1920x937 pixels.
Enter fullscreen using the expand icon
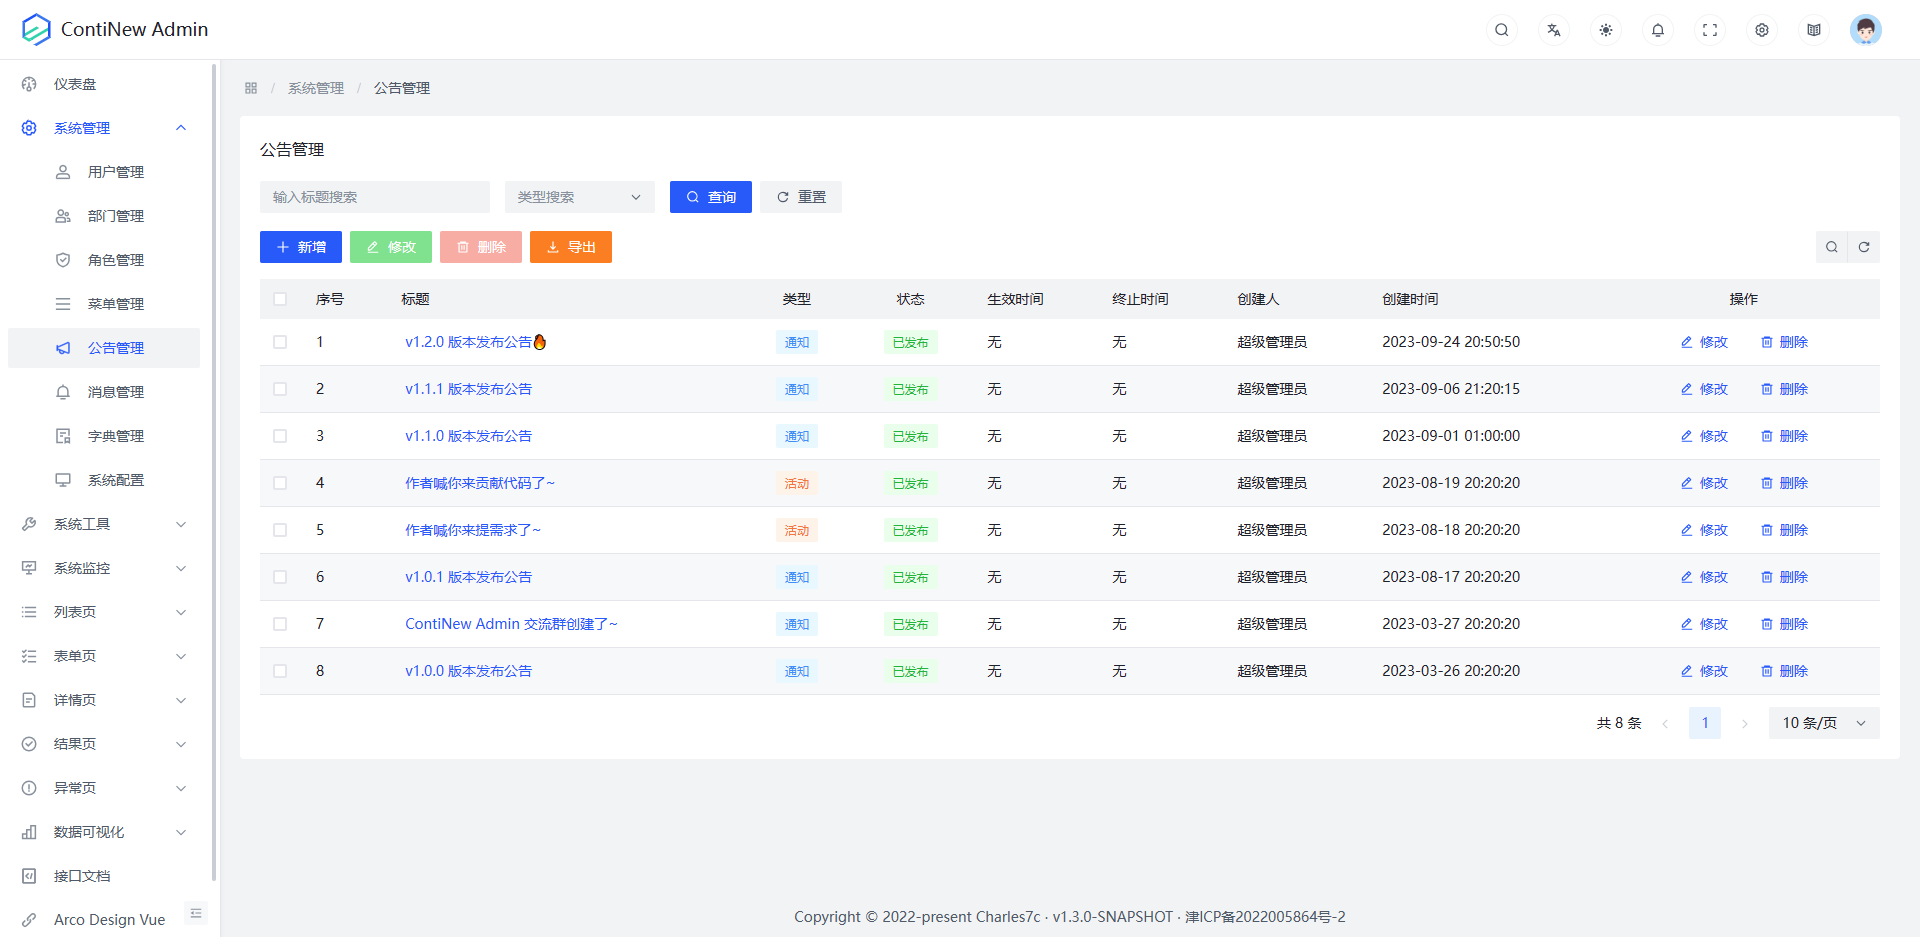pos(1710,30)
